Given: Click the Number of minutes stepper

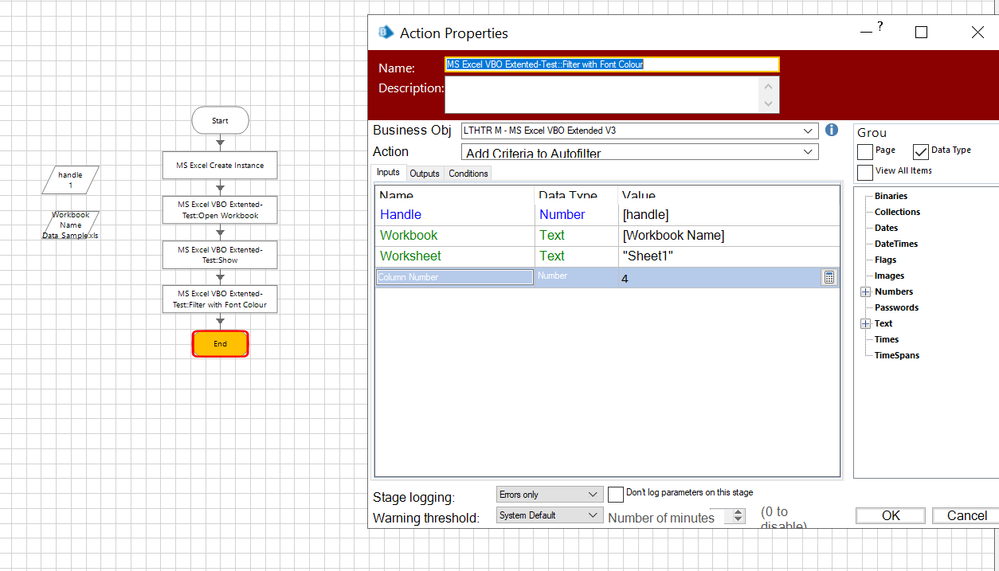Looking at the screenshot, I should coord(739,516).
